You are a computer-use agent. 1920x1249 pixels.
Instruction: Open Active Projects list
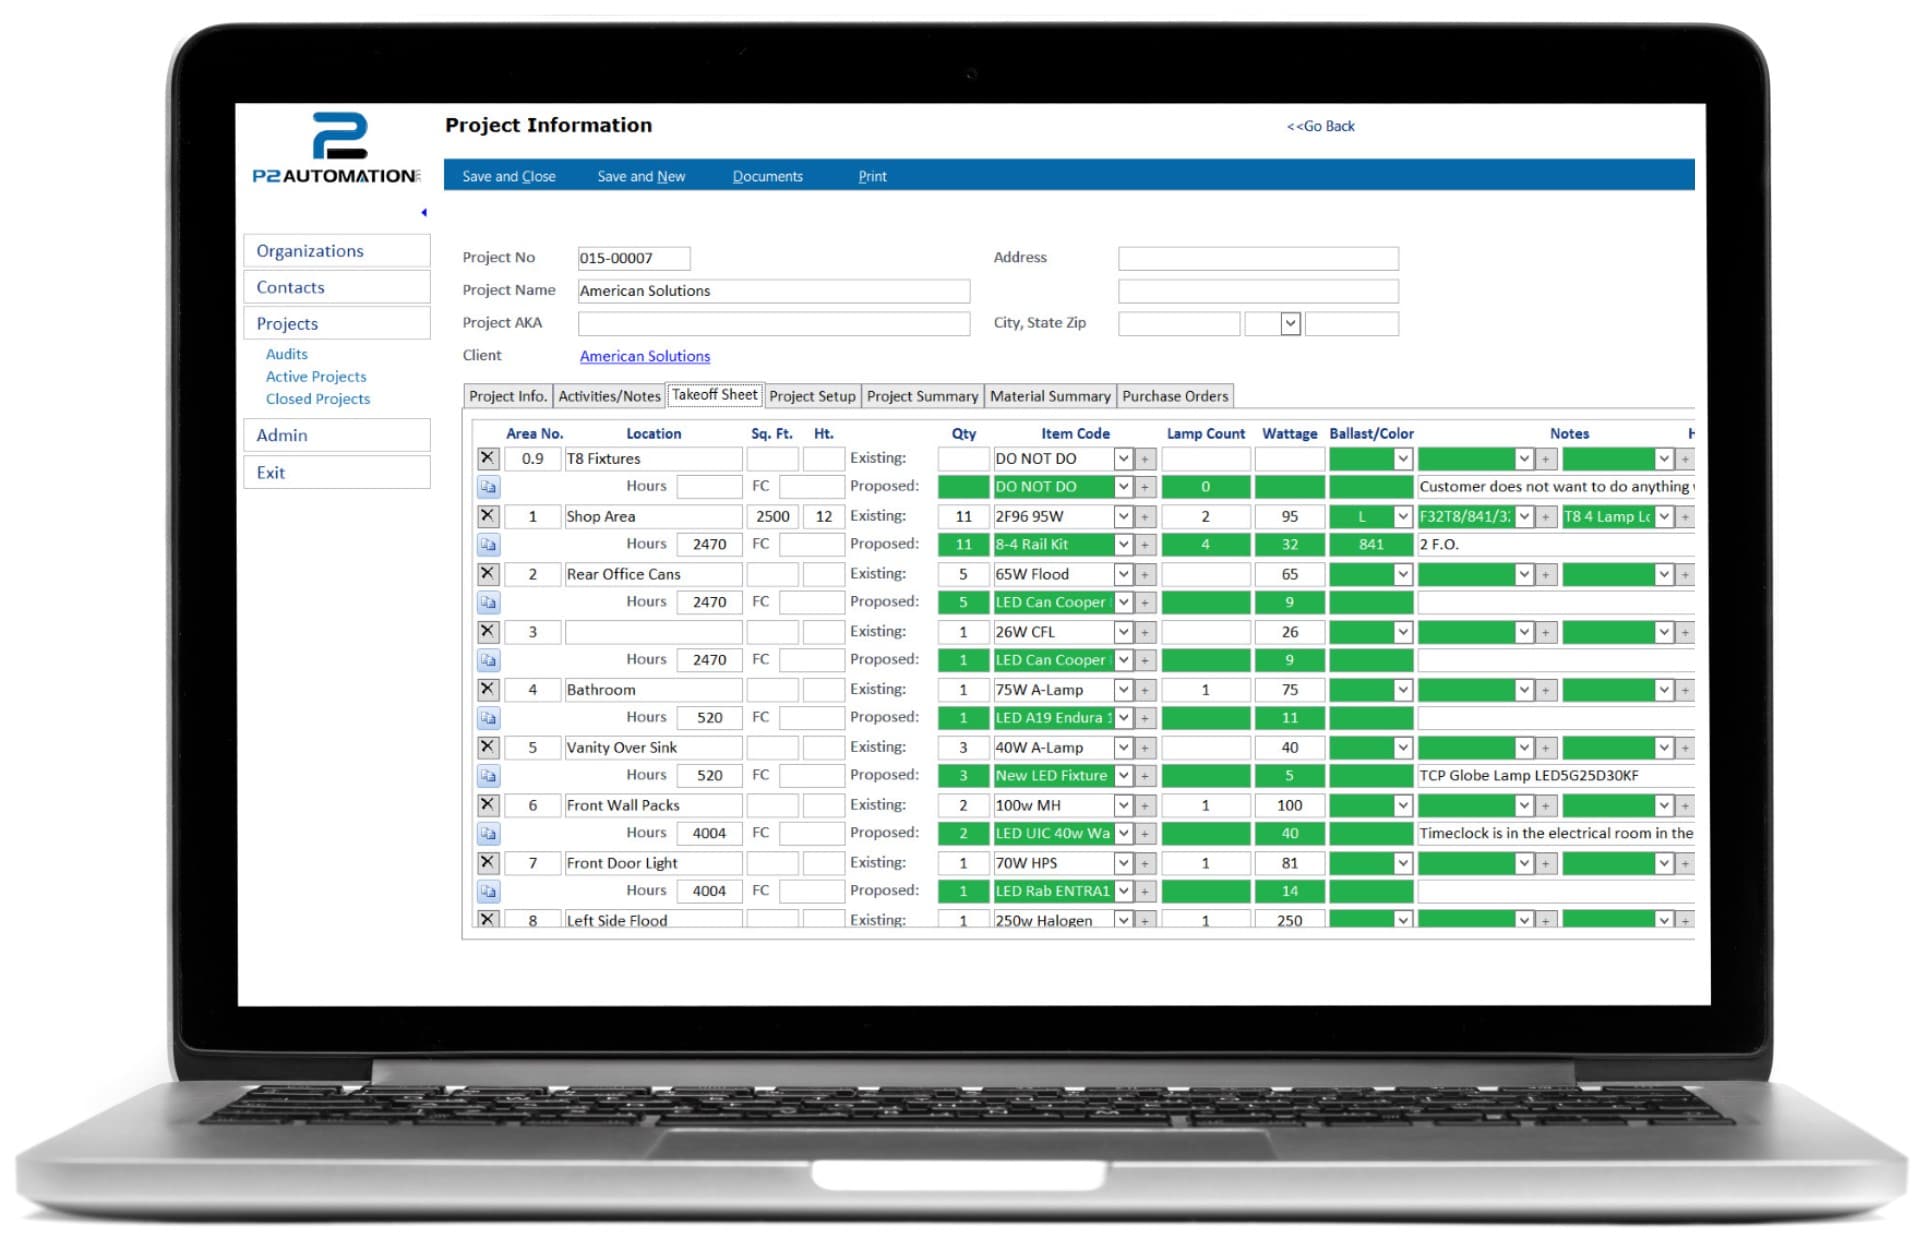tap(316, 376)
